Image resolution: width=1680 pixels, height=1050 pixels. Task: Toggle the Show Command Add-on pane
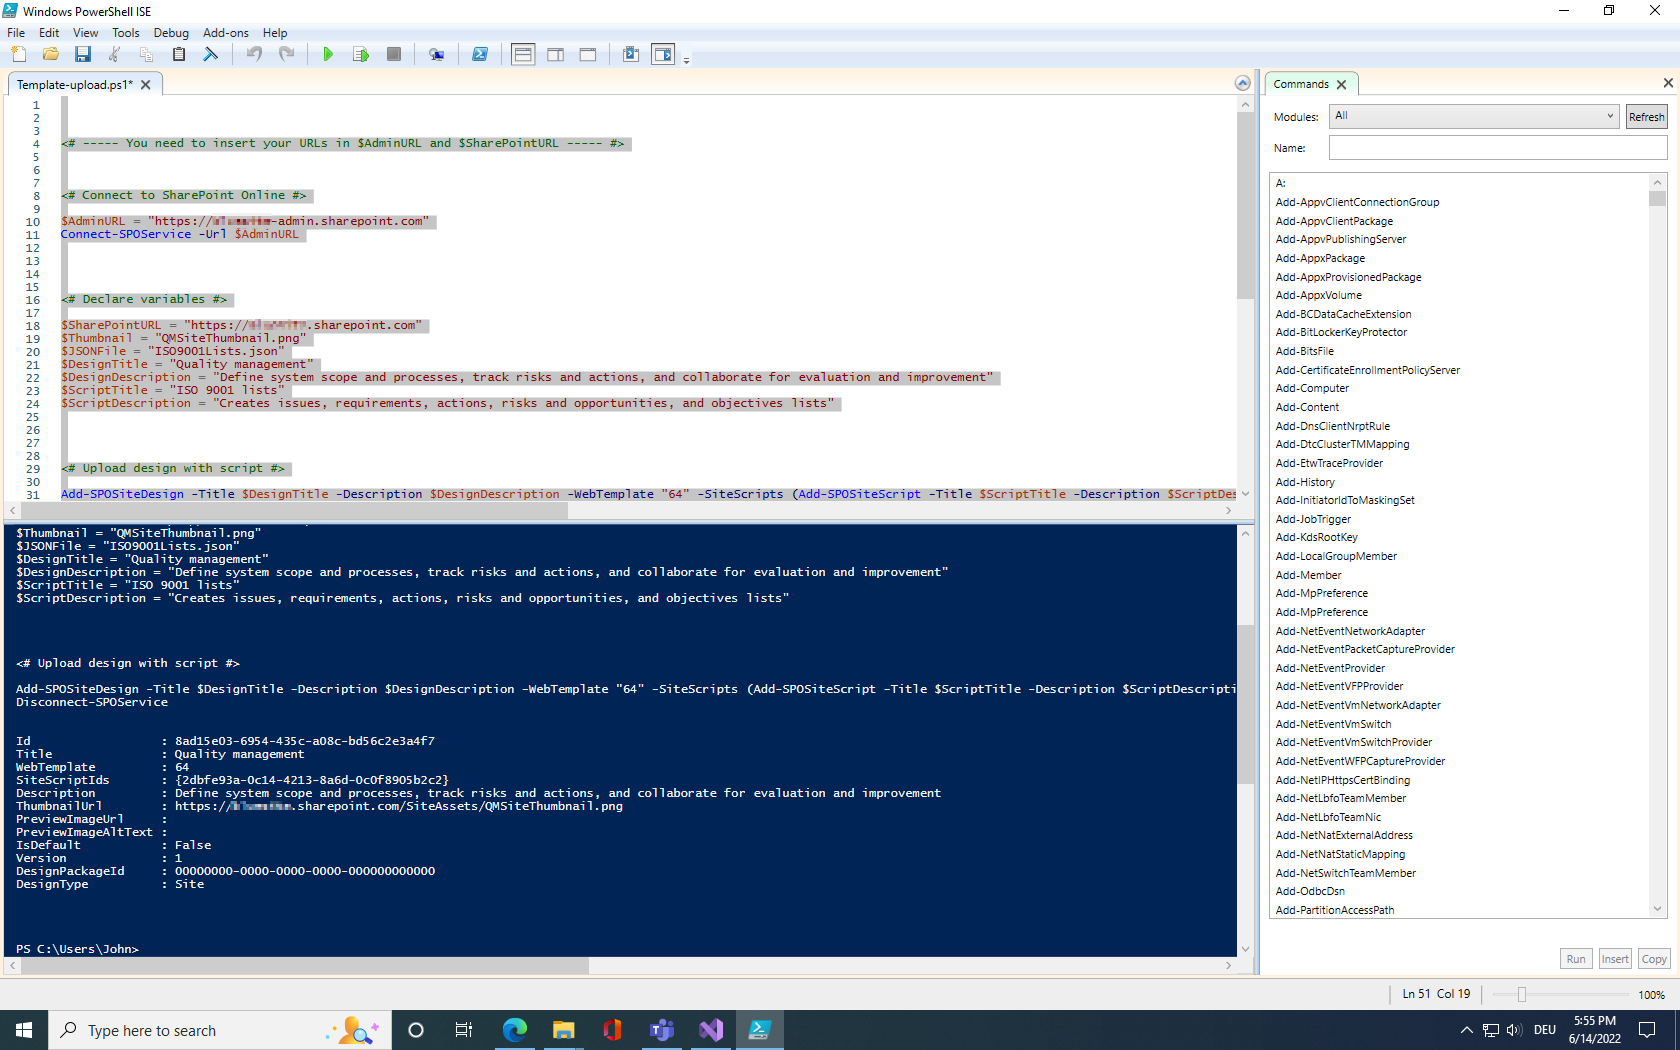point(663,55)
